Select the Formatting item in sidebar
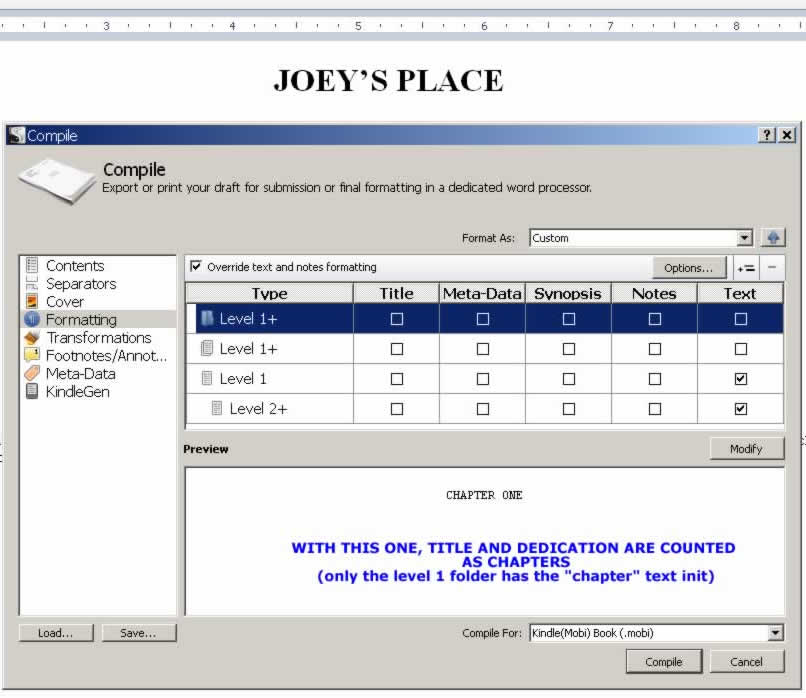806x698 pixels. (x=81, y=320)
